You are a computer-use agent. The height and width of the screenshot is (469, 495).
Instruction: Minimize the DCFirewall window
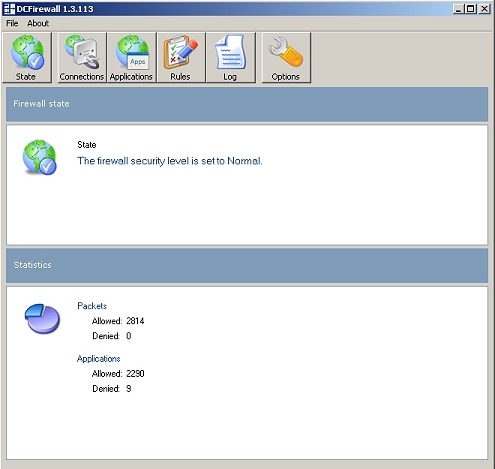pos(459,9)
